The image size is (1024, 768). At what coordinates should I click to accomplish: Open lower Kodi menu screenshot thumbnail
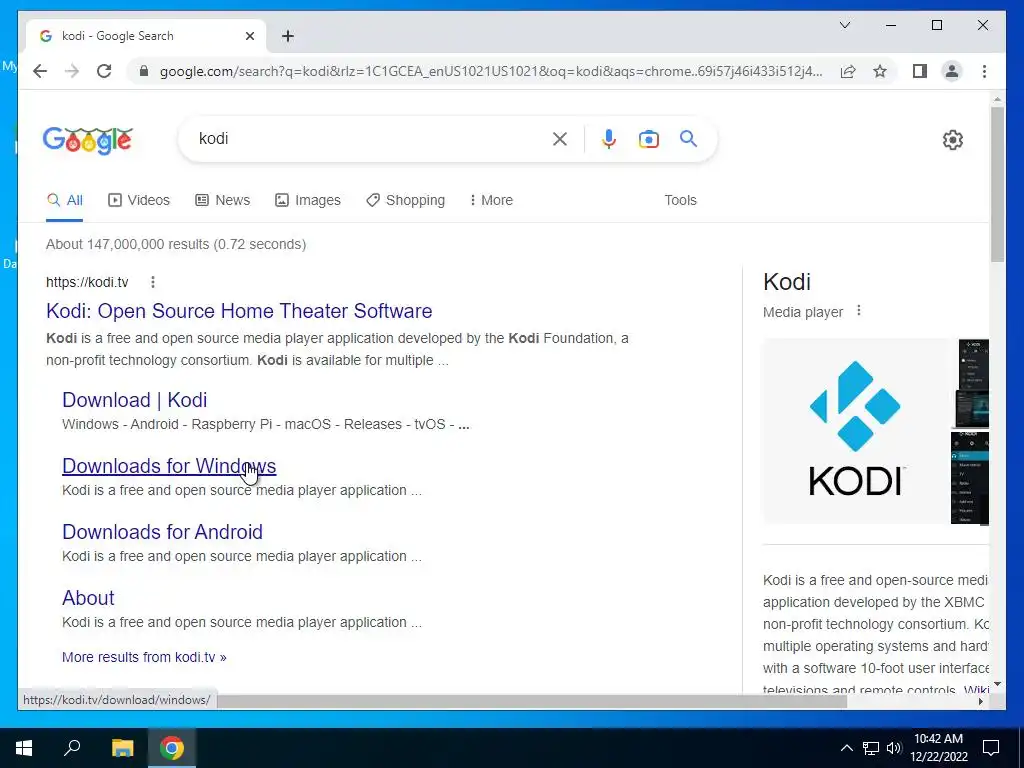click(x=970, y=477)
